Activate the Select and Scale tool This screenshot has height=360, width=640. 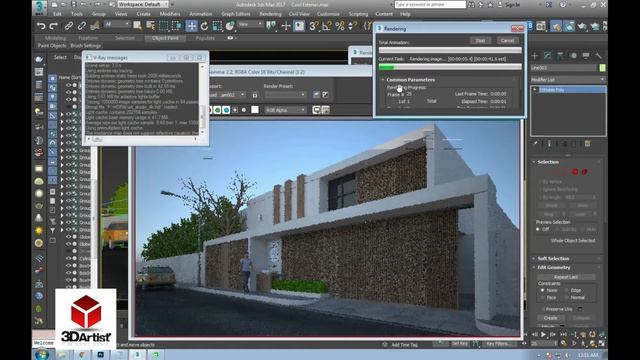coord(217,26)
